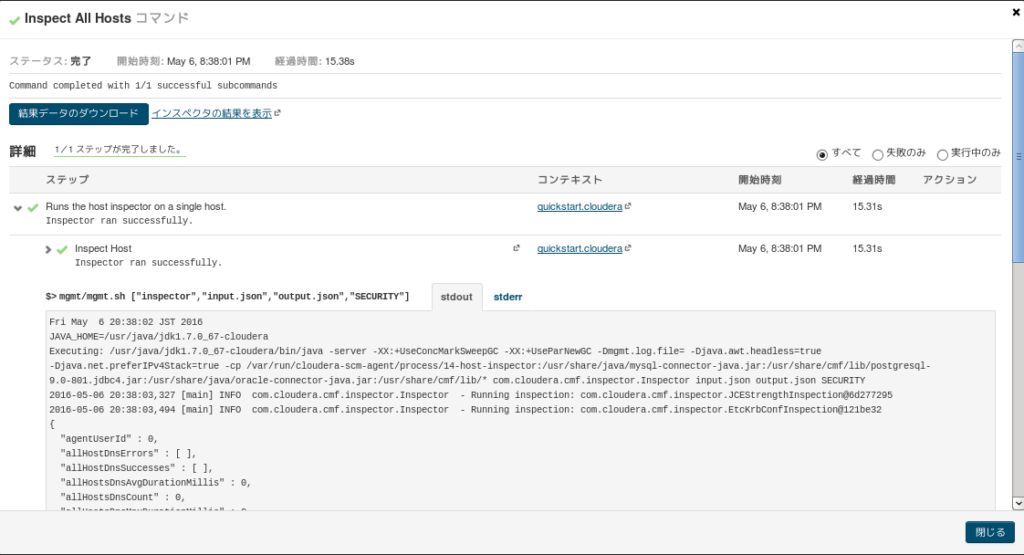Click the 結果データのダウンロード button
The width and height of the screenshot is (1024, 555).
(x=78, y=114)
